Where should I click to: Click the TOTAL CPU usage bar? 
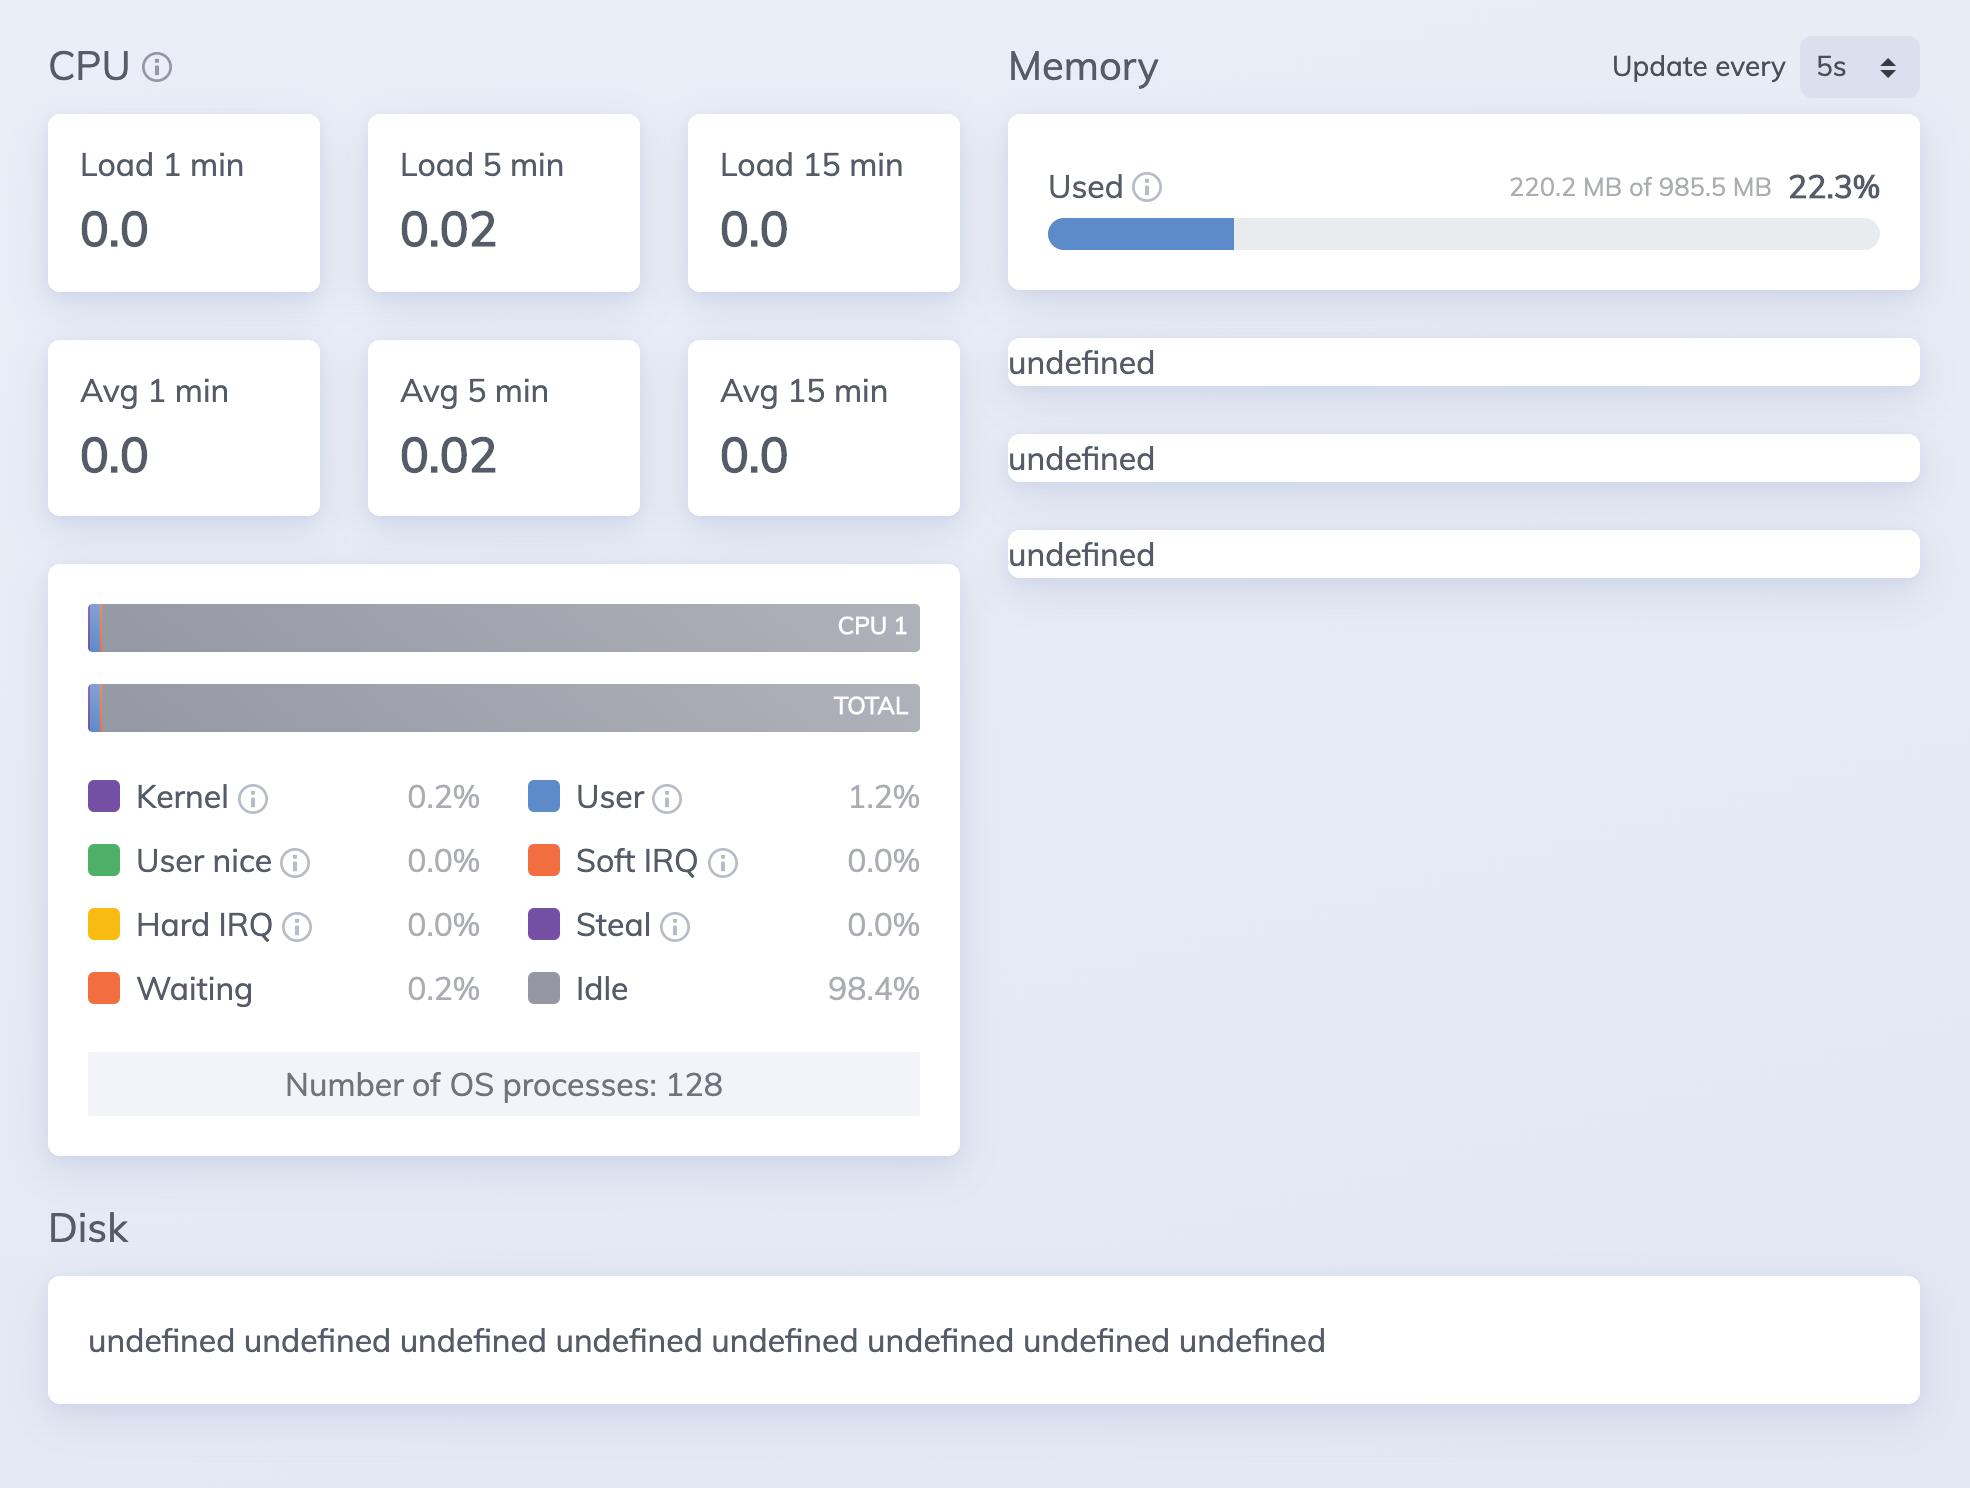pyautogui.click(x=504, y=706)
